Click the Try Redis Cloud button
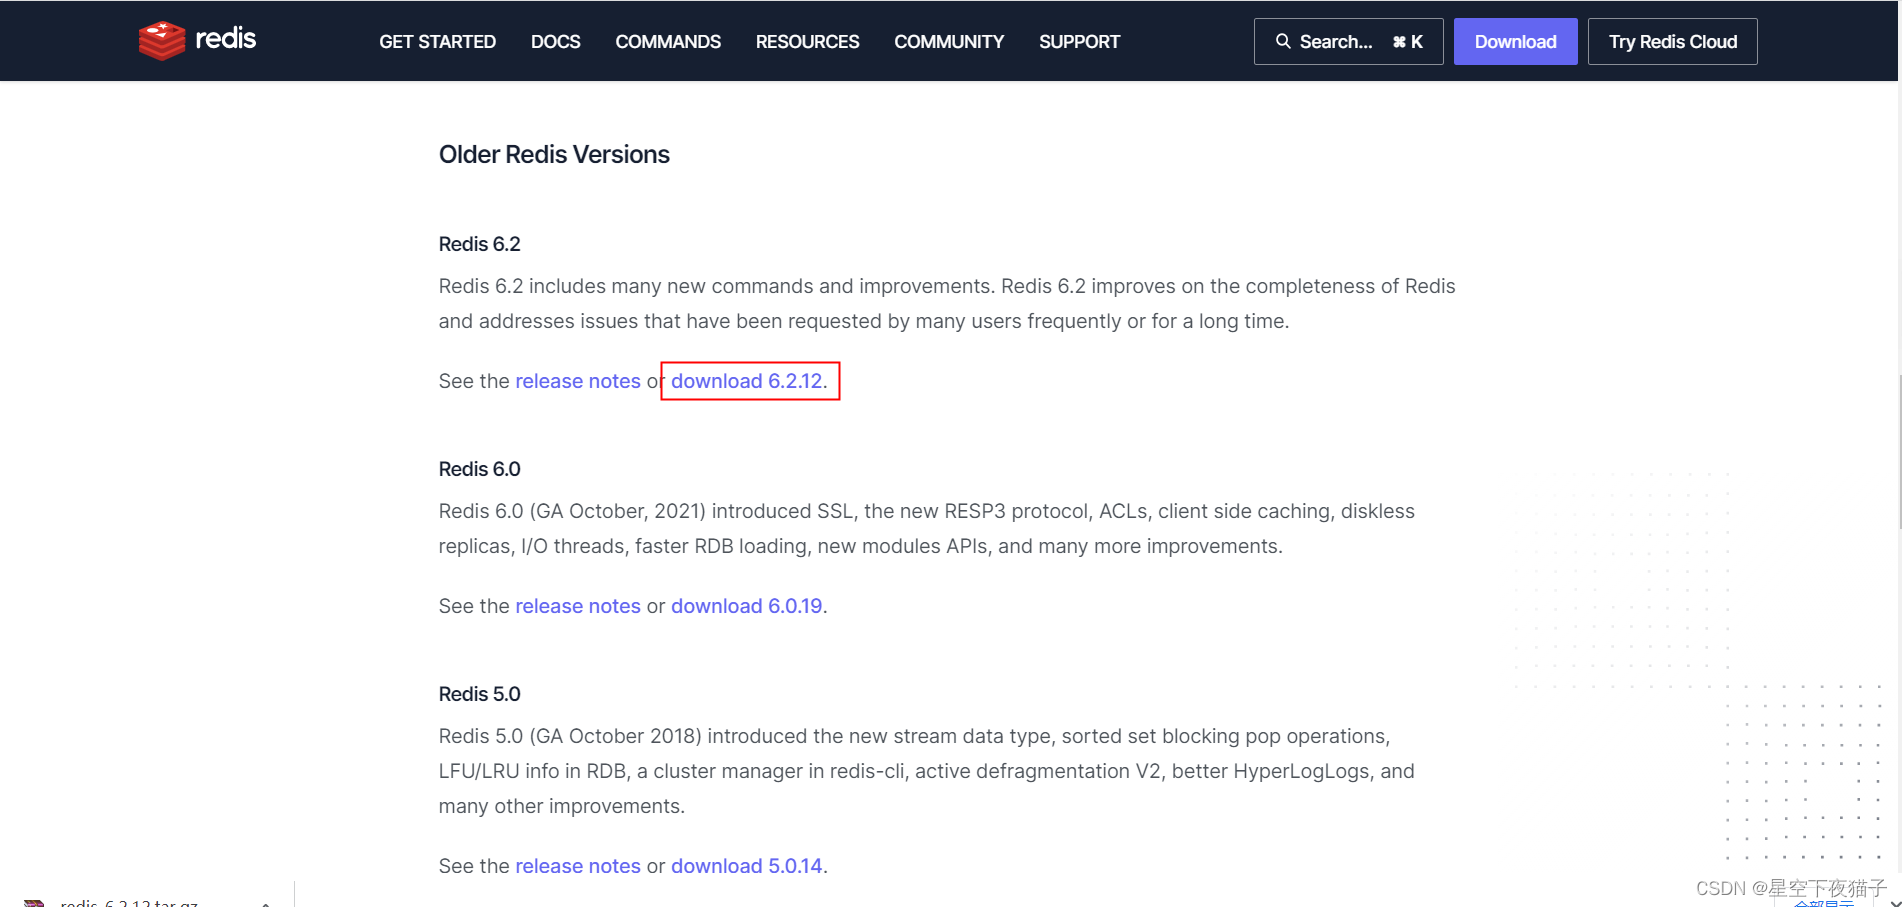Viewport: 1902px width, 907px height. (1672, 42)
